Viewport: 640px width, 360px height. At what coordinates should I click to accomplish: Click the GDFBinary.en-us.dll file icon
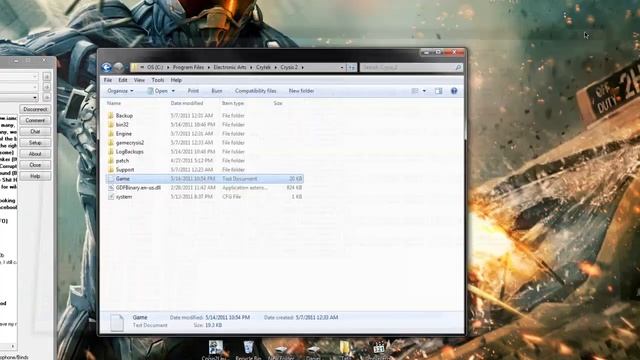click(x=111, y=188)
